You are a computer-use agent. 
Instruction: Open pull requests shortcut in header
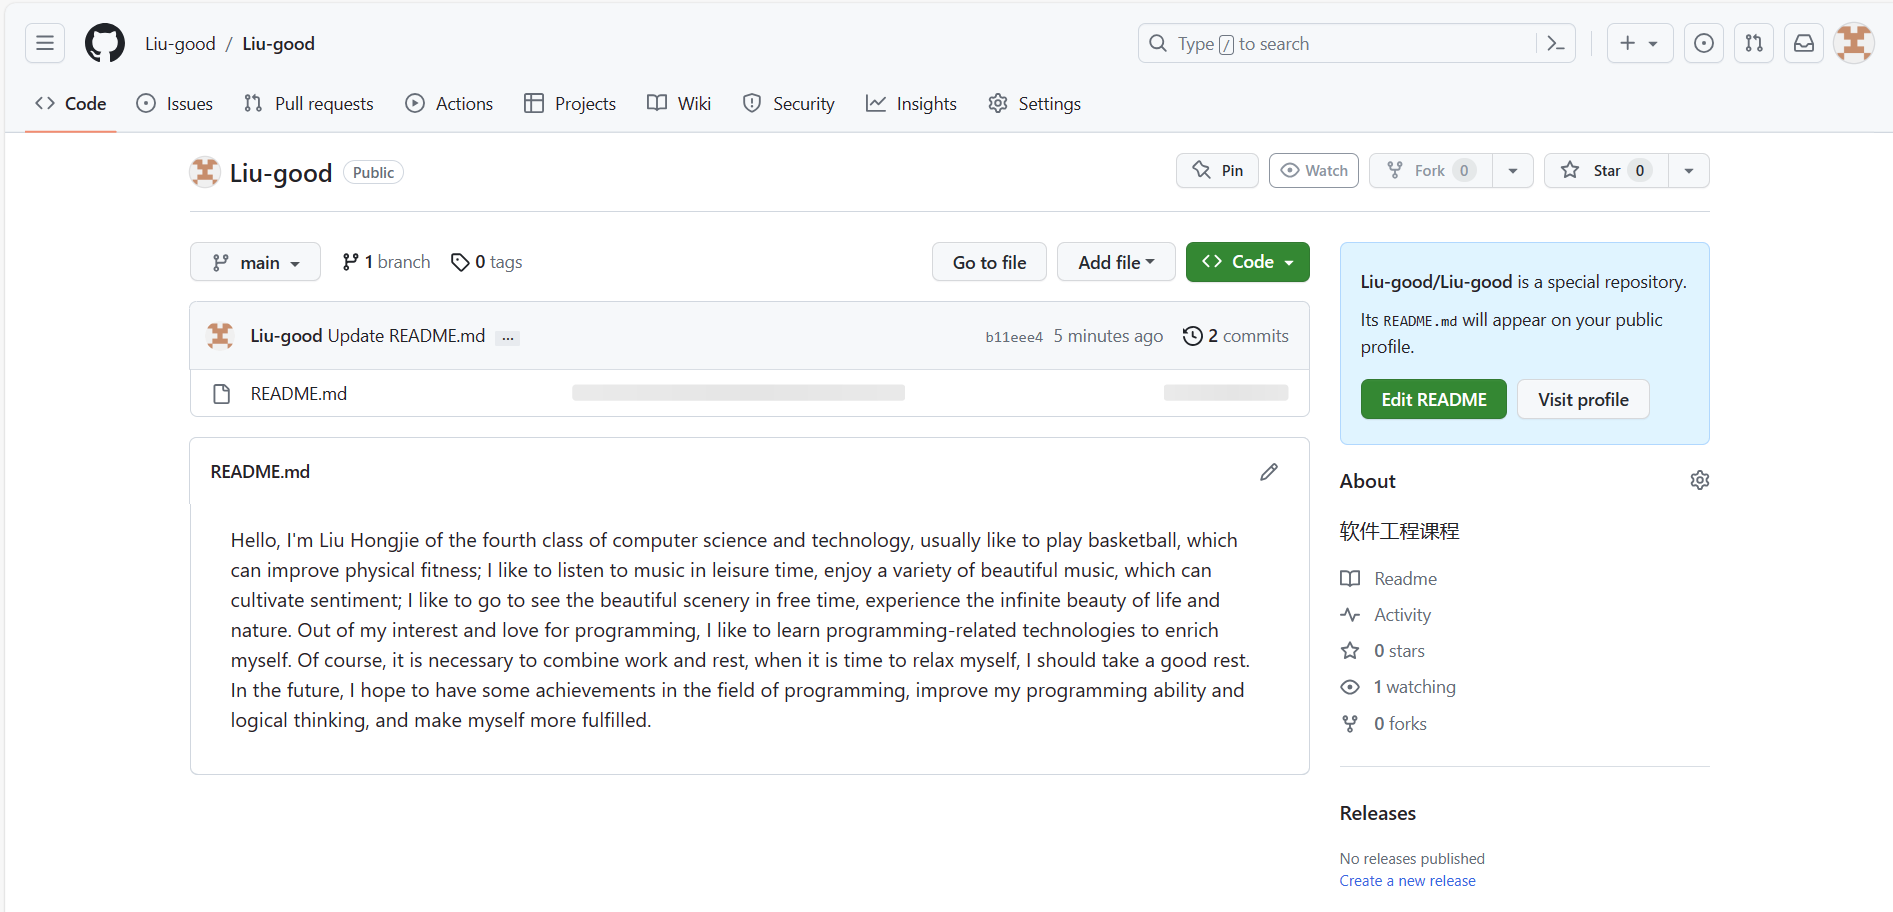coord(1754,43)
